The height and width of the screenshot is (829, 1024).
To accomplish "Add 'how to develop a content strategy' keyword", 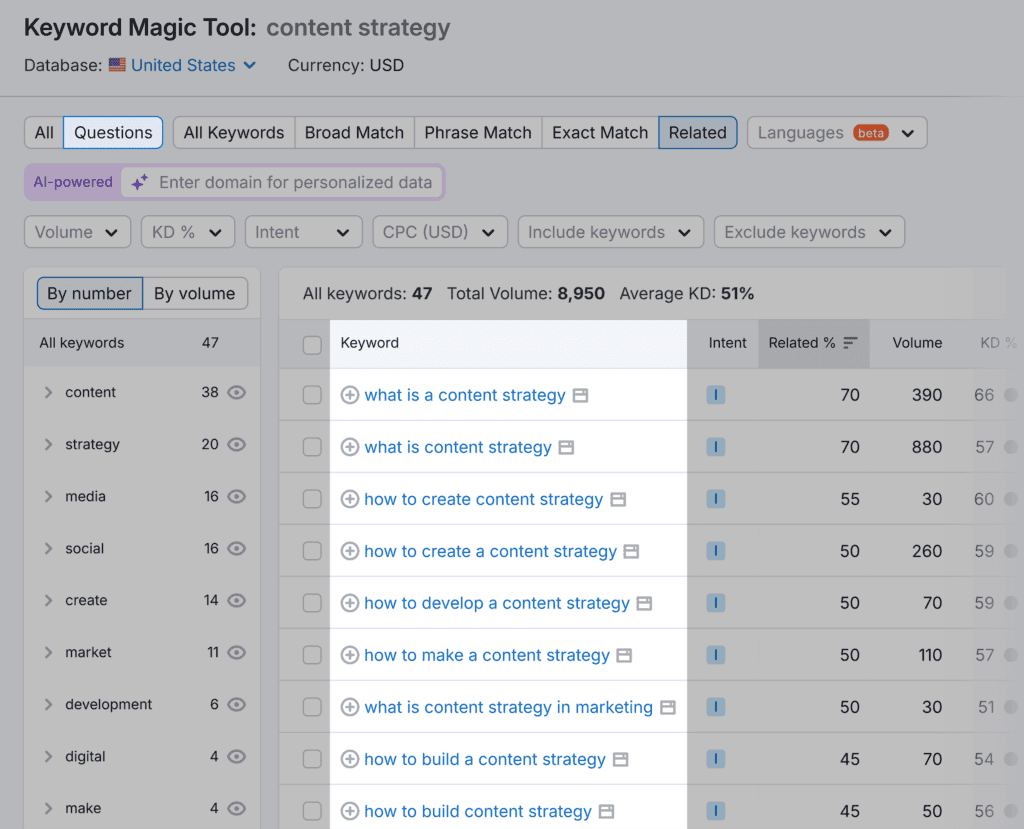I will pyautogui.click(x=349, y=603).
